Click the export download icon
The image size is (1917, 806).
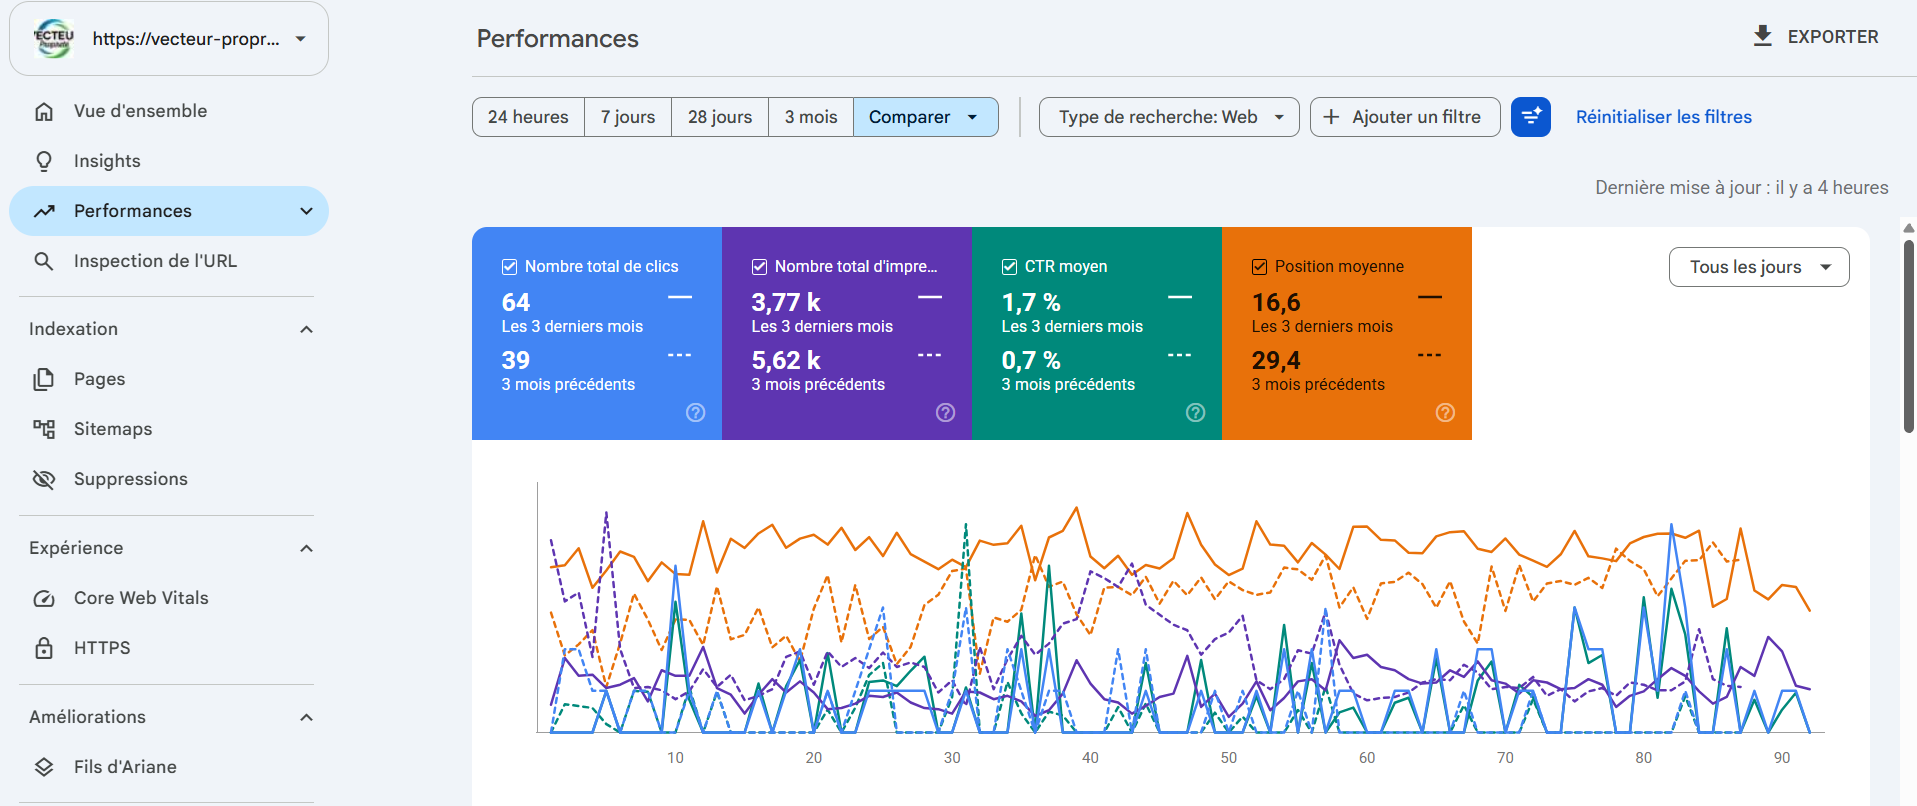pyautogui.click(x=1763, y=37)
